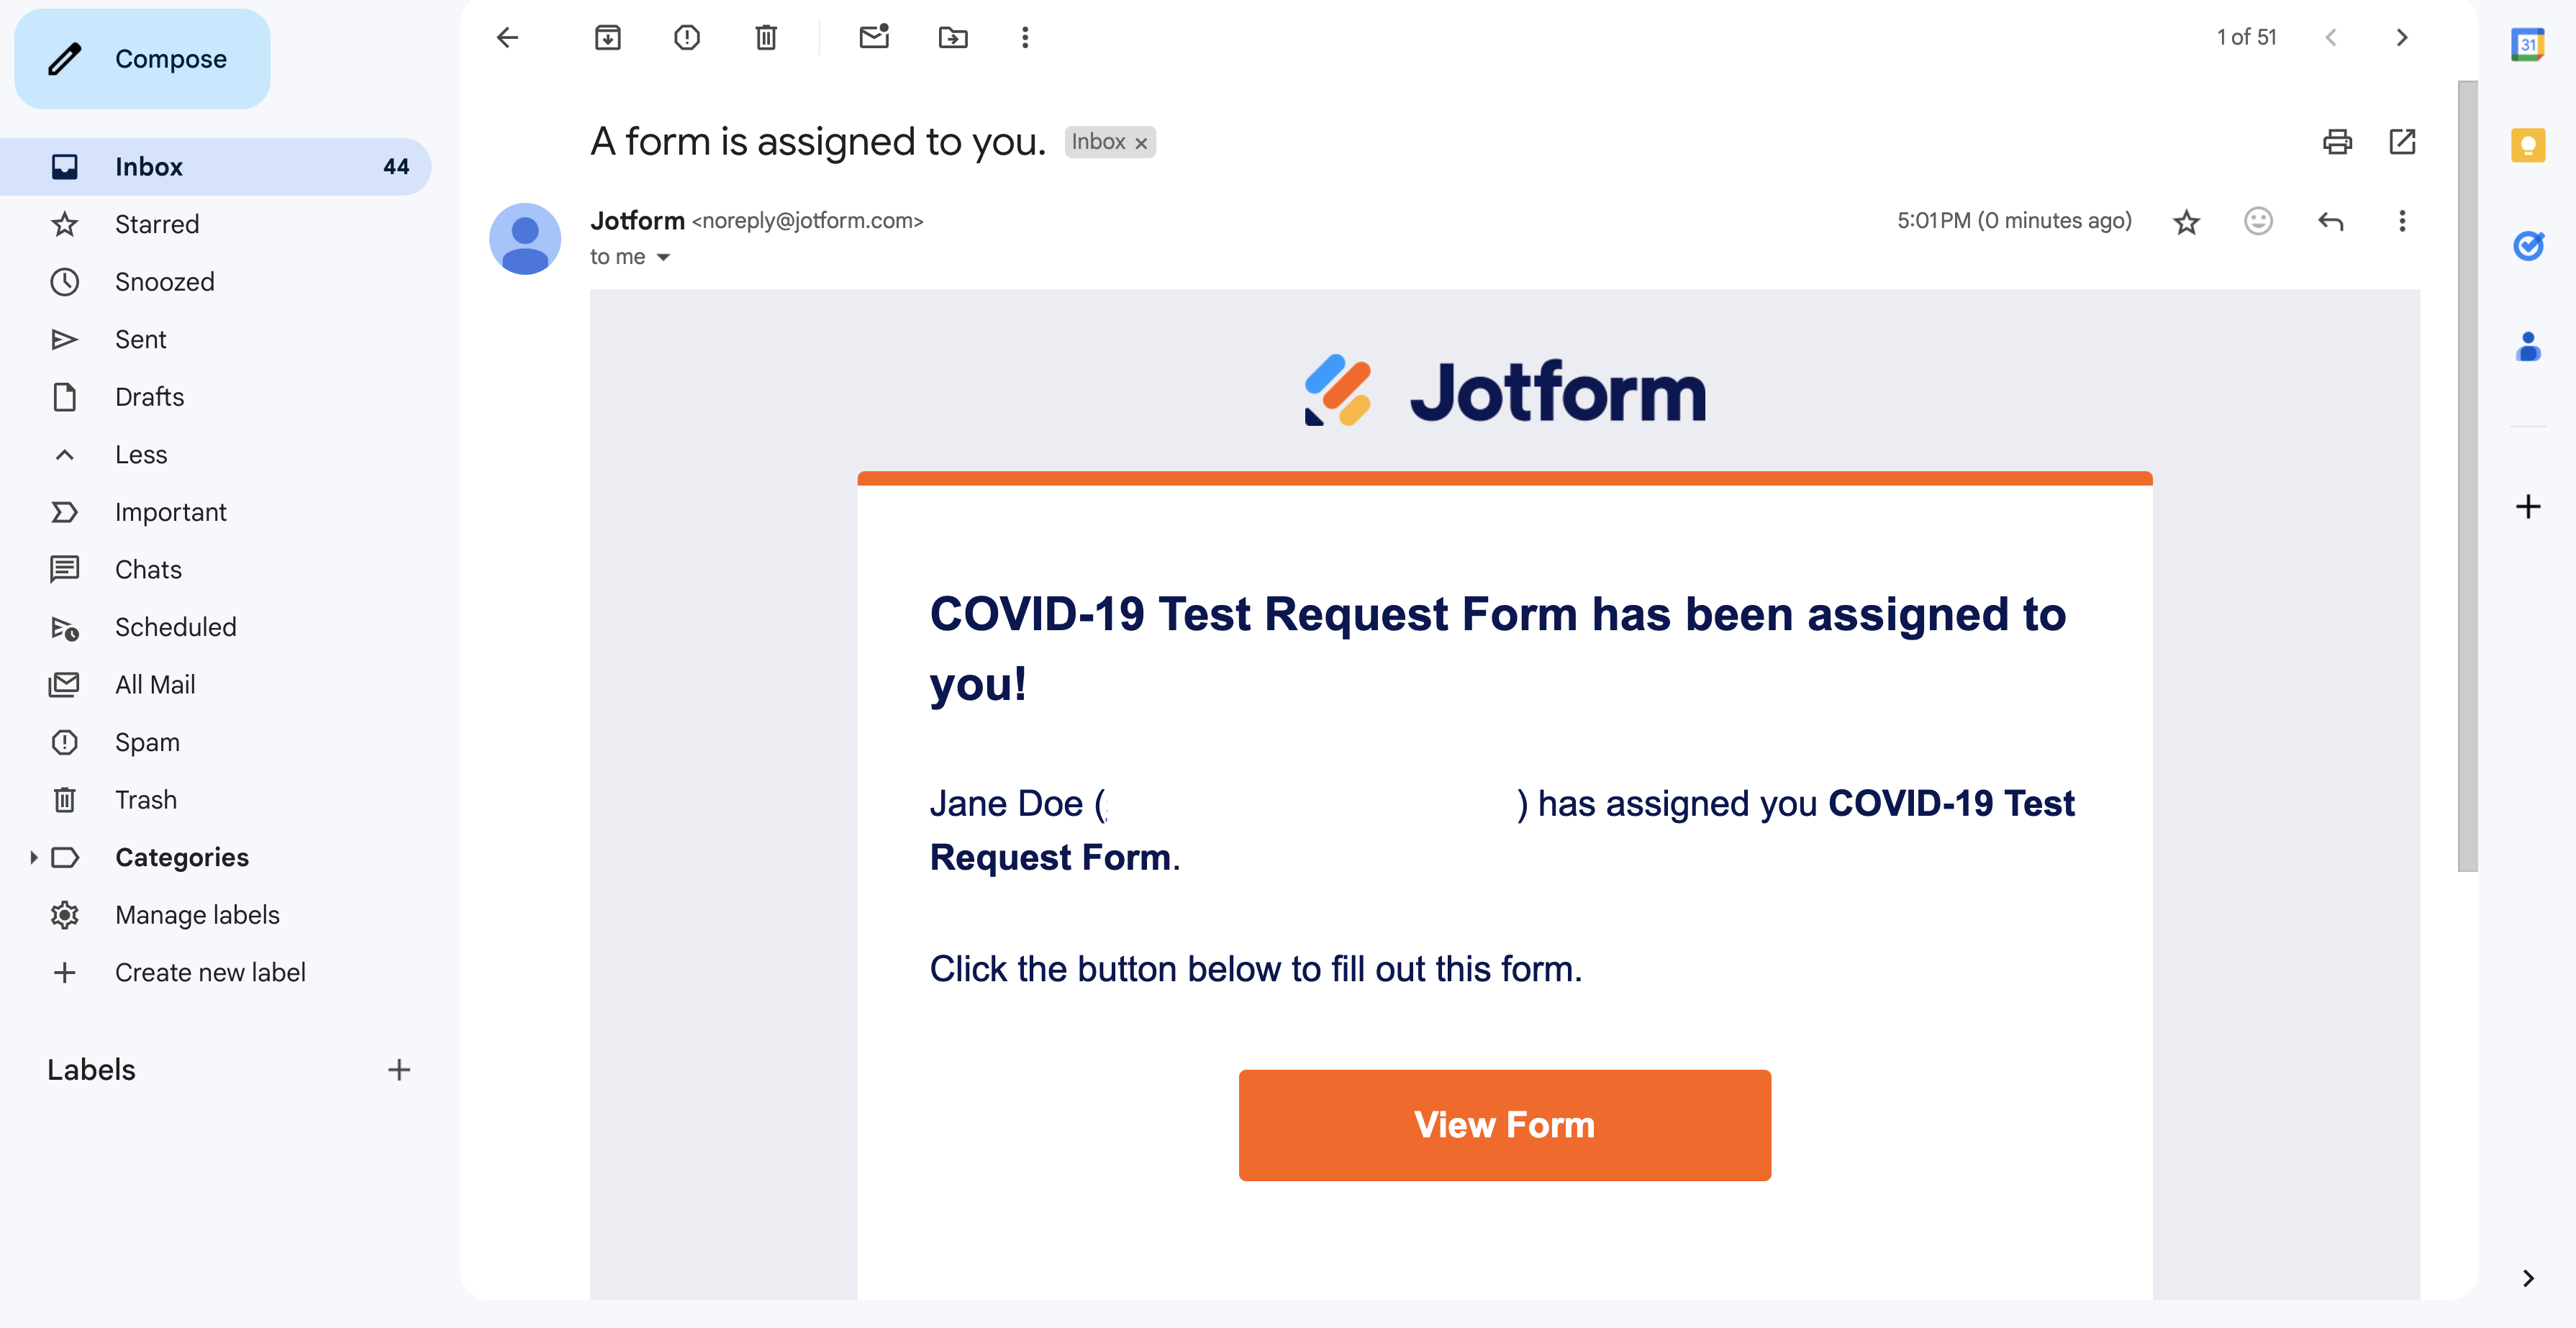Go to the Drafts folder

point(149,397)
